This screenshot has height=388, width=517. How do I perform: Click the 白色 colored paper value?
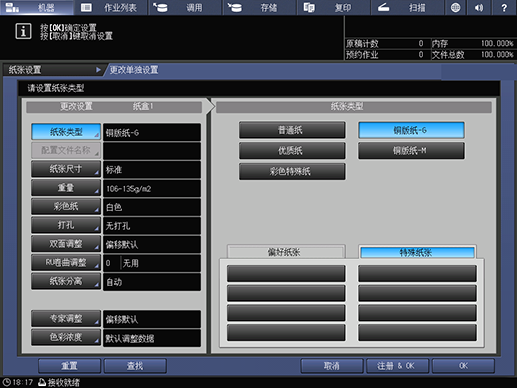[152, 207]
